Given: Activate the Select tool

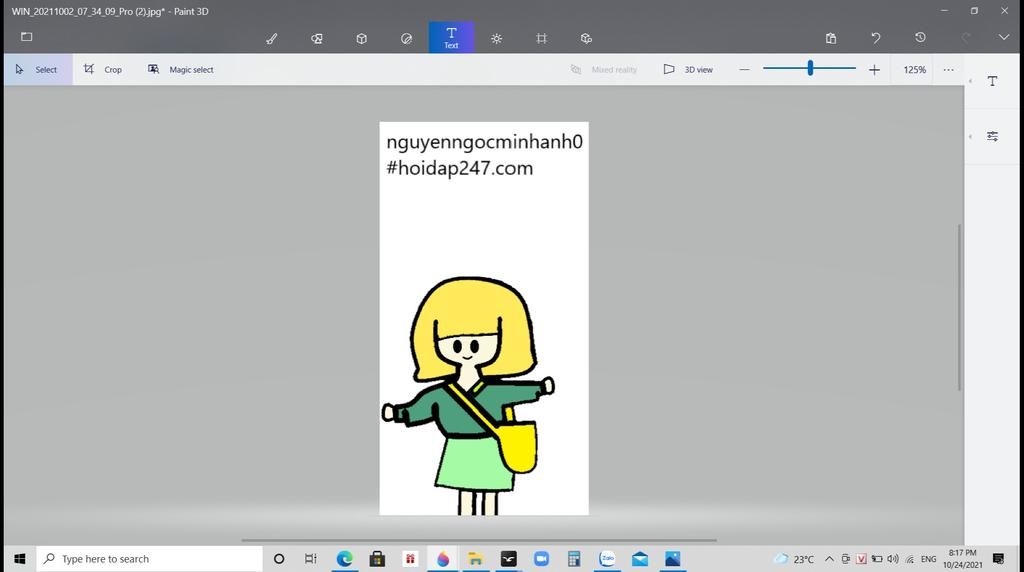Looking at the screenshot, I should 38,69.
